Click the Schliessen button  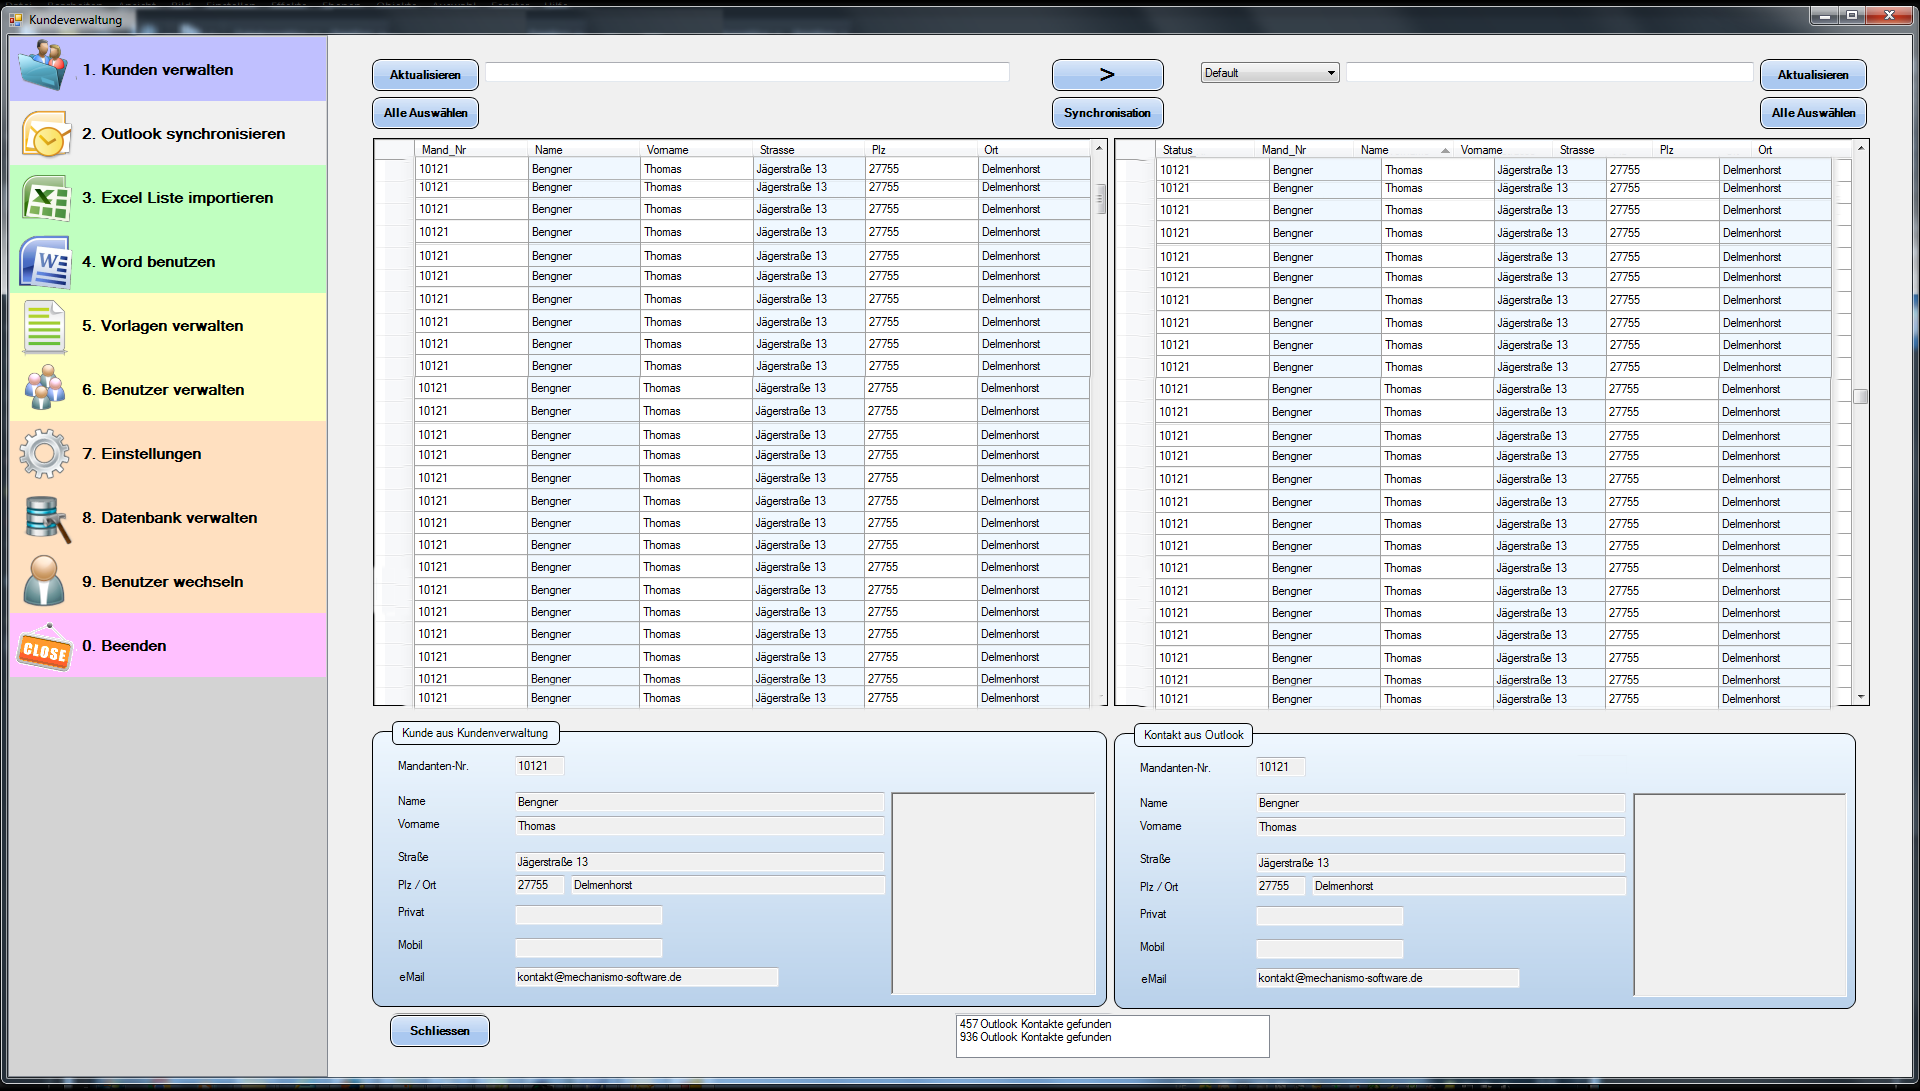click(x=439, y=1031)
